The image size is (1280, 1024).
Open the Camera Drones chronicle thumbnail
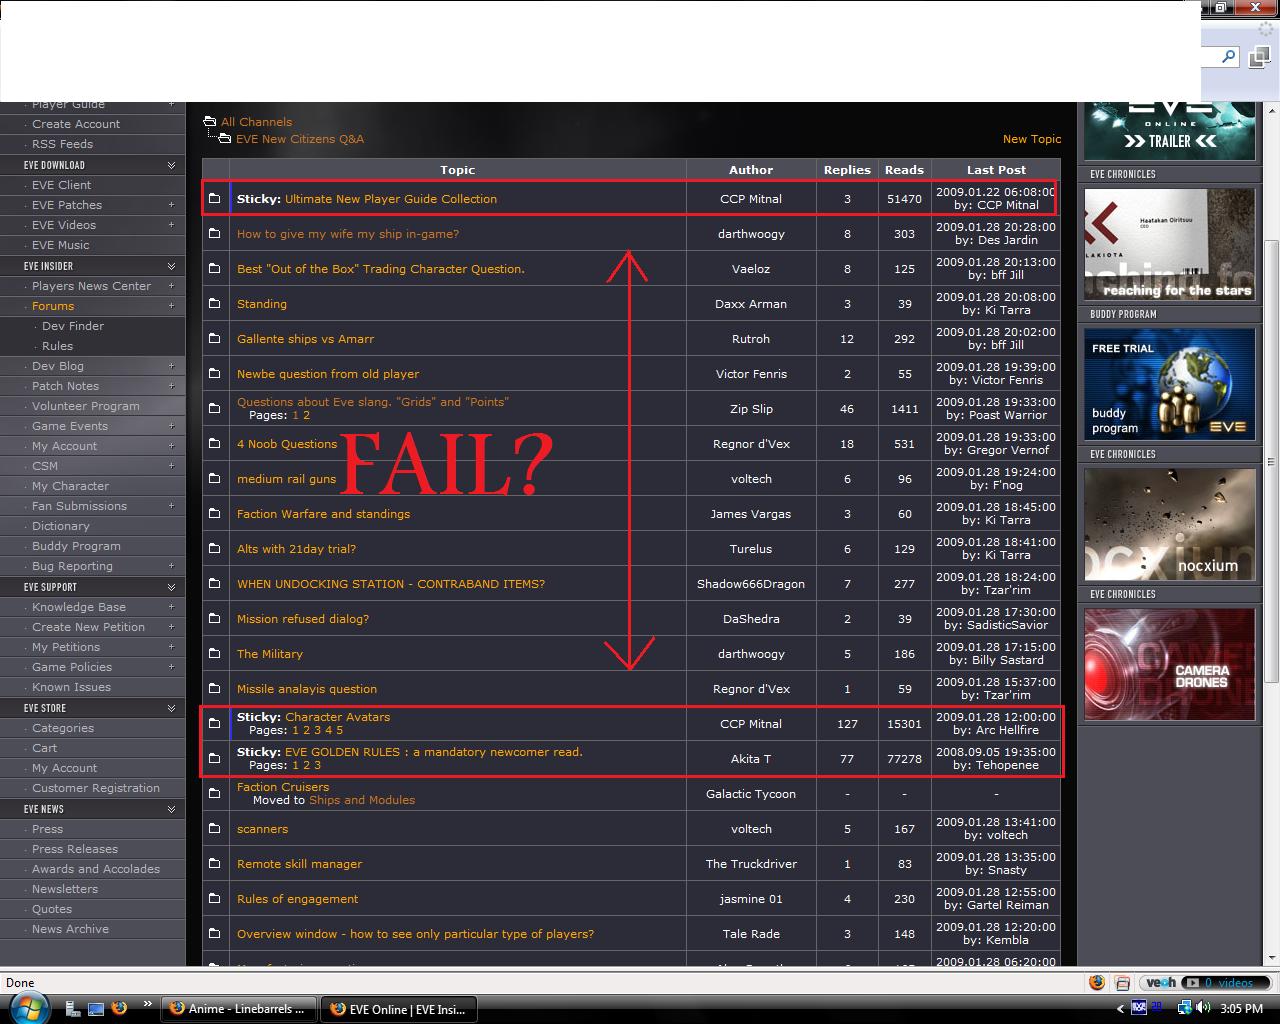[x=1170, y=664]
